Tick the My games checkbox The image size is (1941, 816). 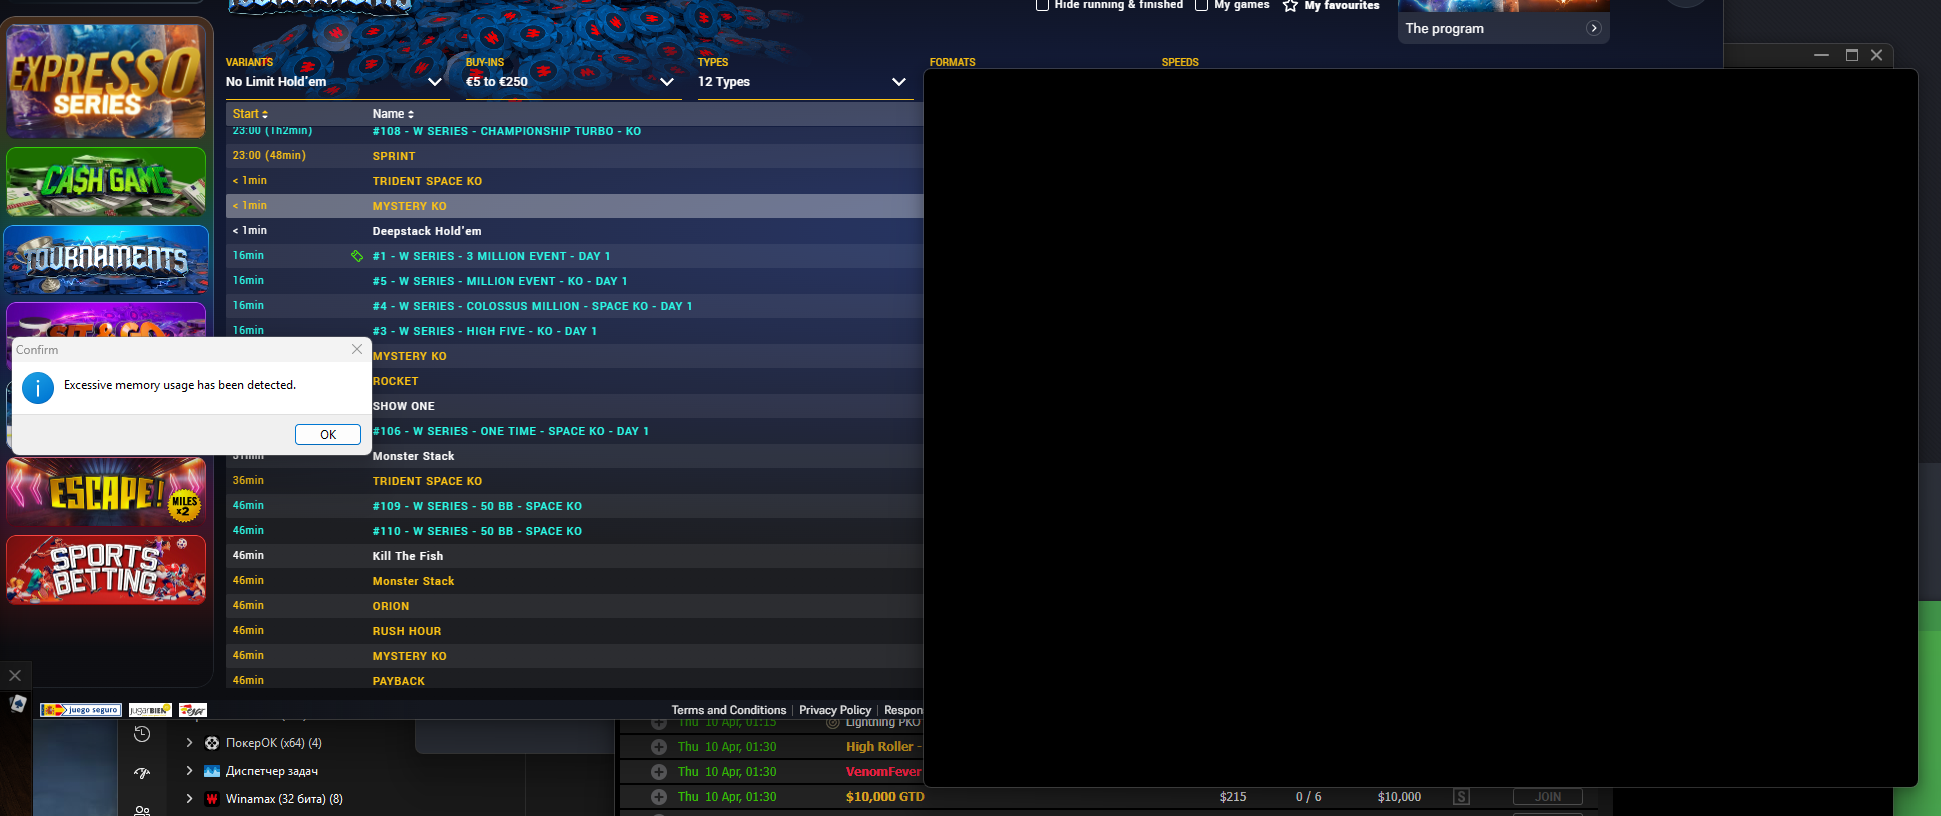click(1202, 5)
